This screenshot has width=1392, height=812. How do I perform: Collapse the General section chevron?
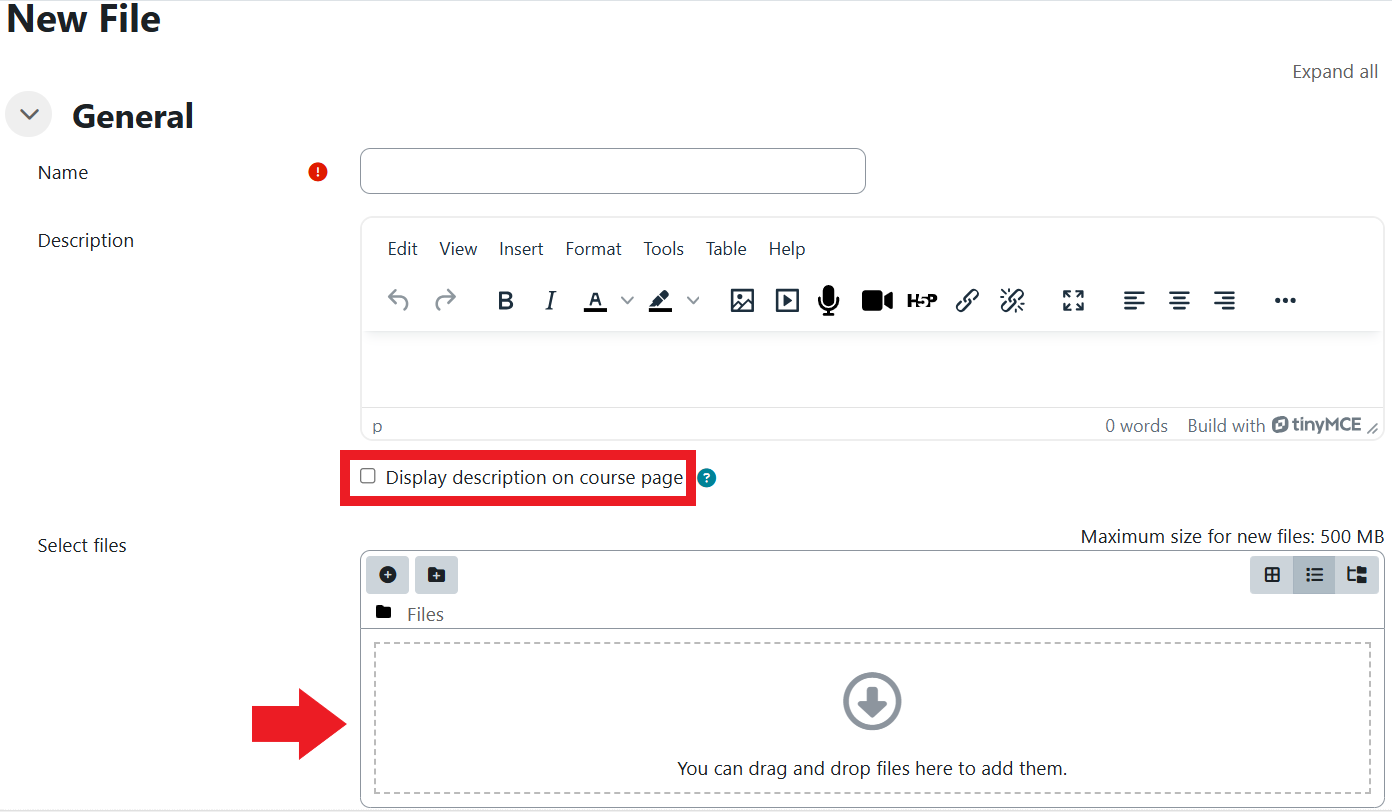[28, 115]
